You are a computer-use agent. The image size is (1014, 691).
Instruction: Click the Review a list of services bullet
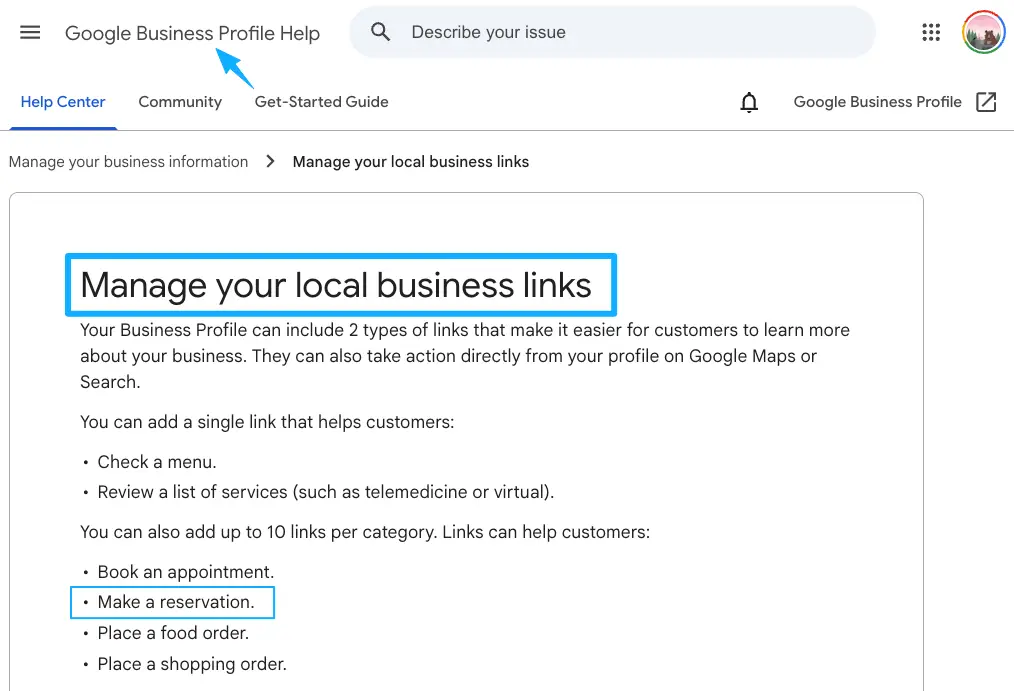click(325, 492)
